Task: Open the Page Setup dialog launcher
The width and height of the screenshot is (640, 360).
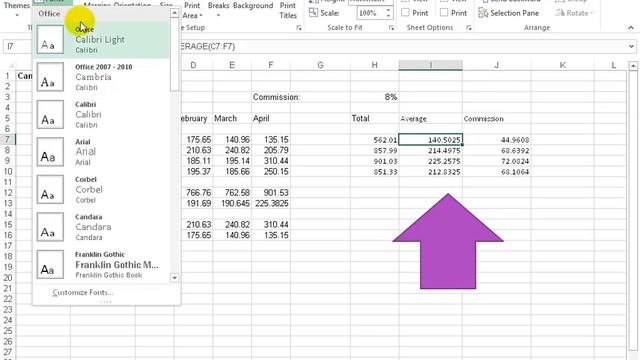Action: [299, 28]
